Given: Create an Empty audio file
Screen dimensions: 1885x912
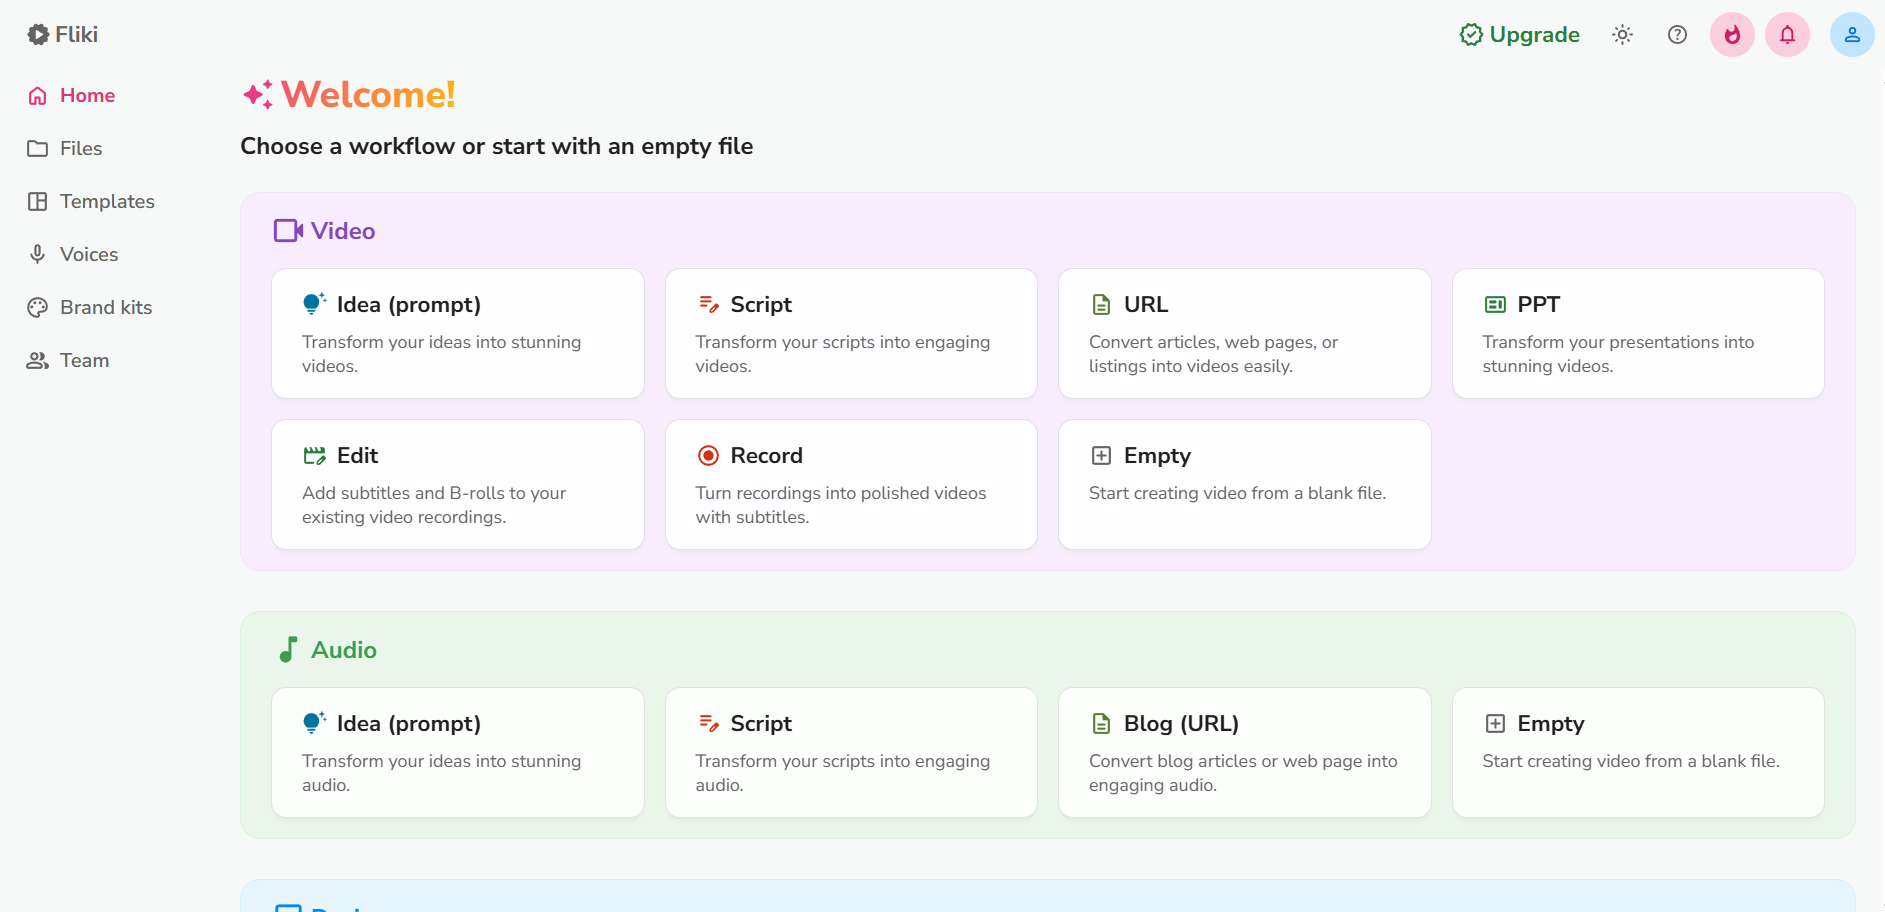Looking at the screenshot, I should click(x=1637, y=752).
